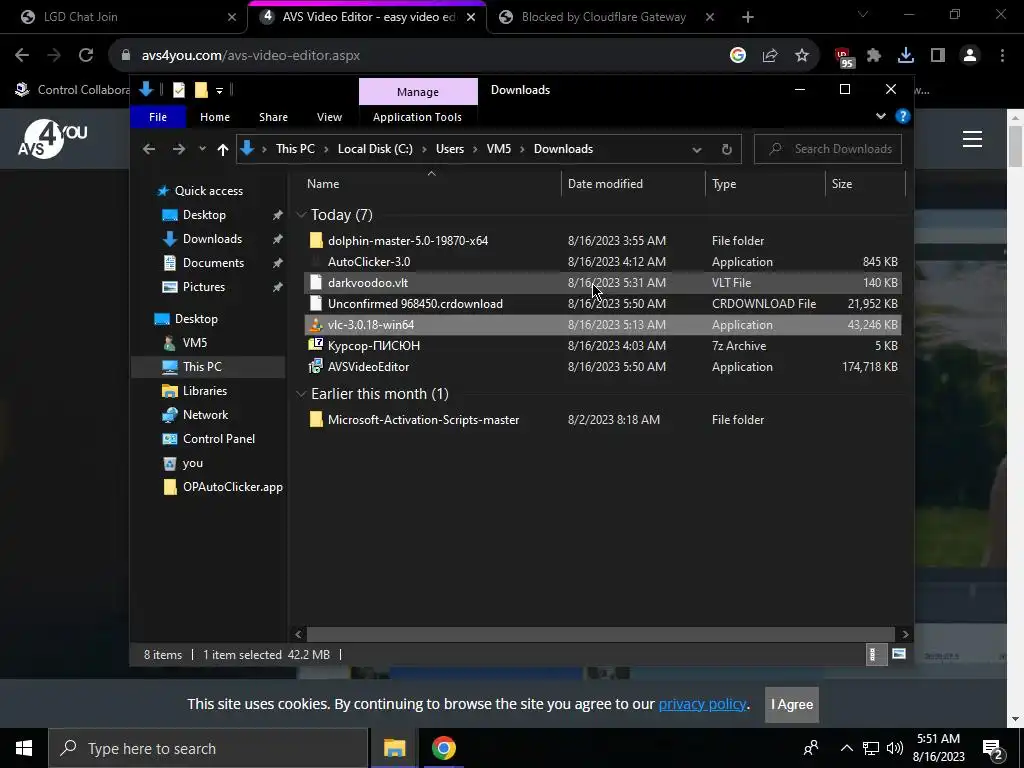Screen dimensions: 1024x768
Task: Open the Chrome Downloads icon
Action: click(x=906, y=56)
